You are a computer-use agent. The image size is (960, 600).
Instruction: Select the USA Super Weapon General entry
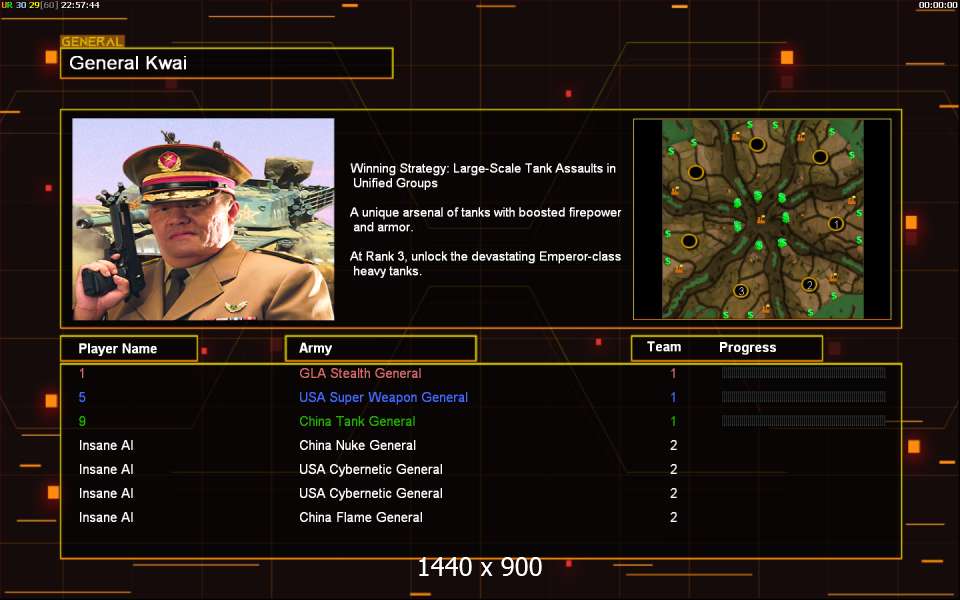tap(383, 397)
